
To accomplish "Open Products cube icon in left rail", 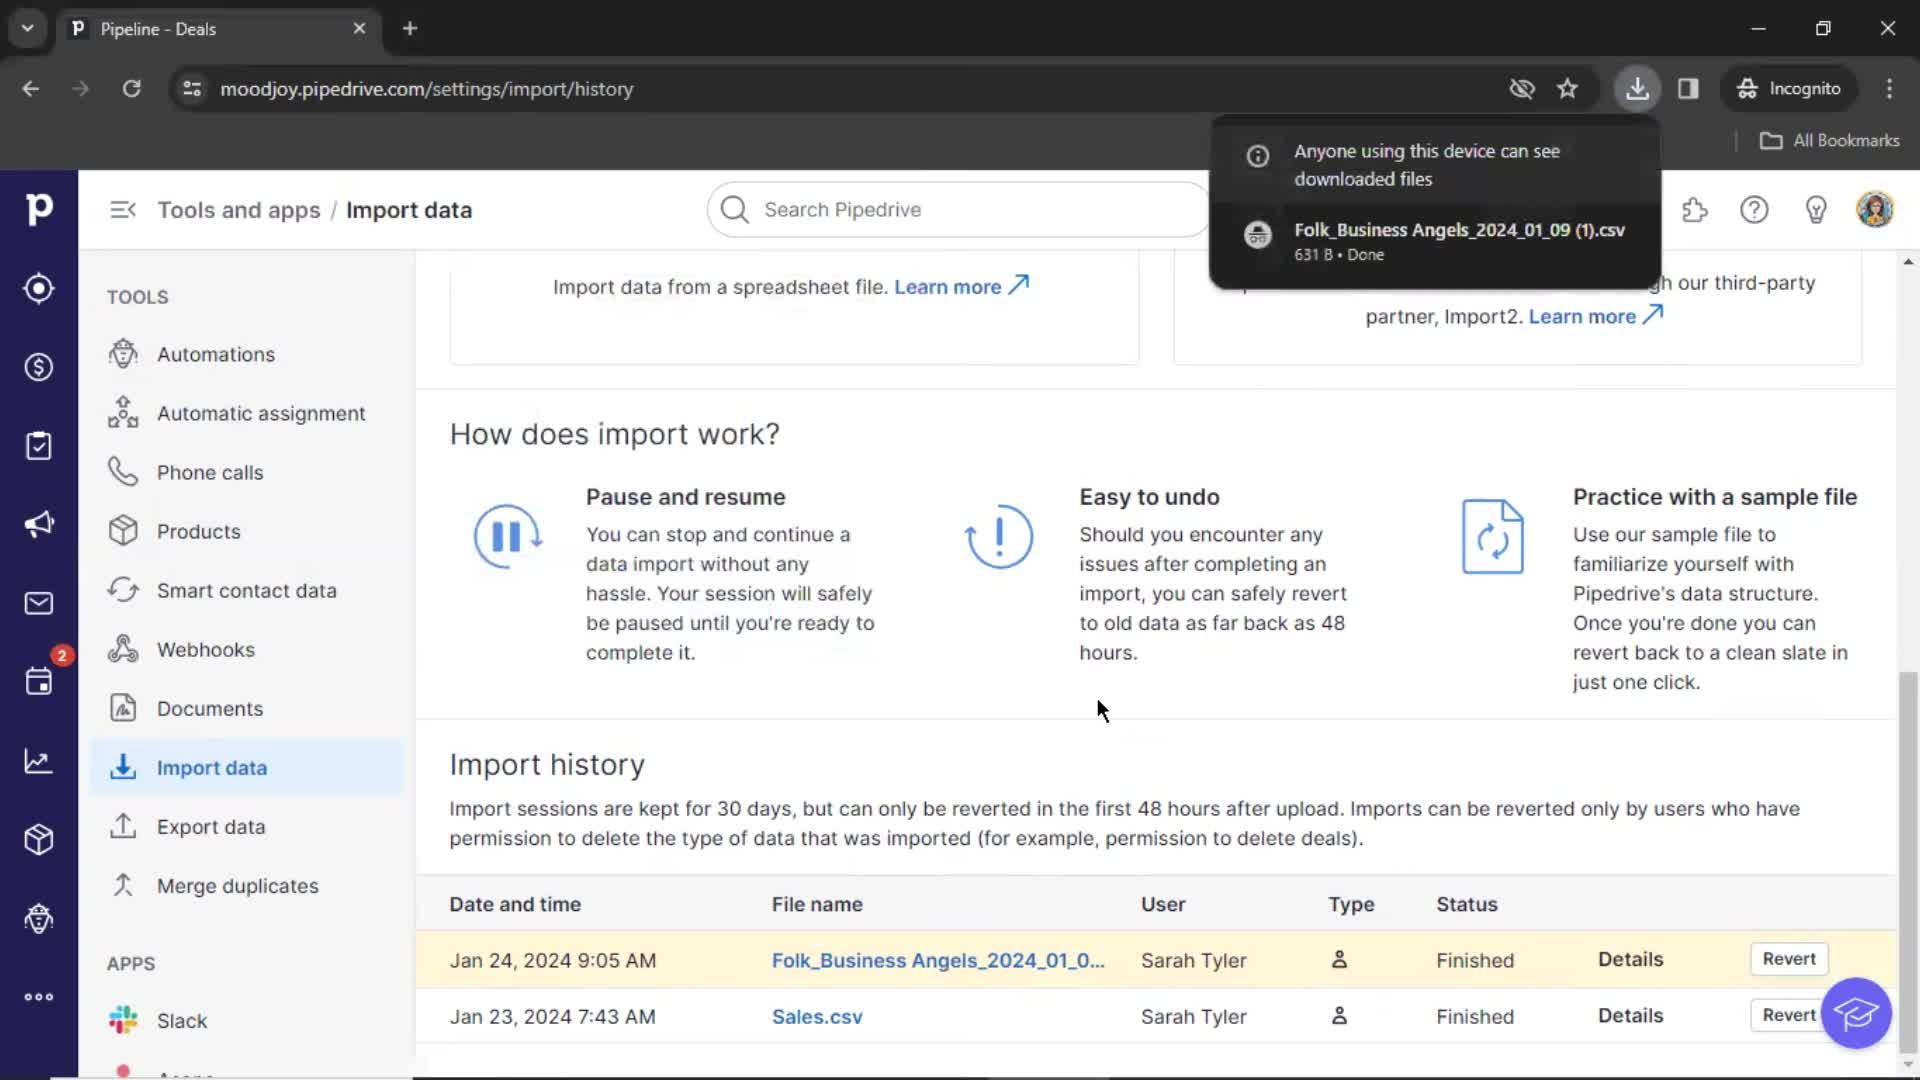I will tap(39, 839).
